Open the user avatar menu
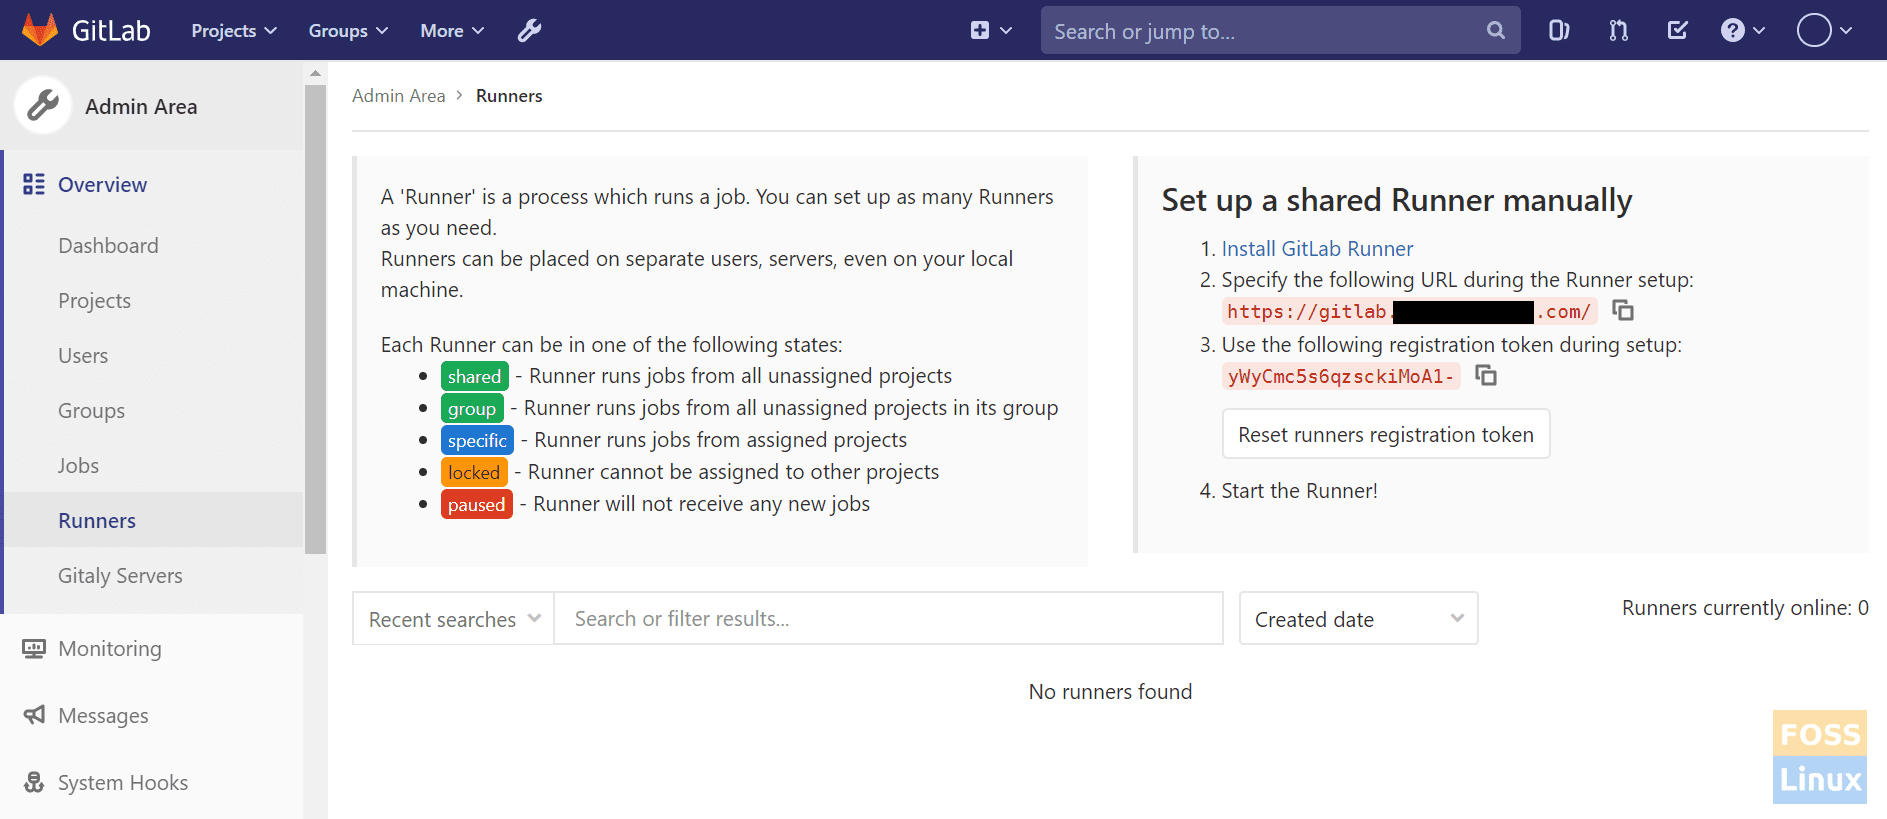This screenshot has height=819, width=1887. point(1824,30)
